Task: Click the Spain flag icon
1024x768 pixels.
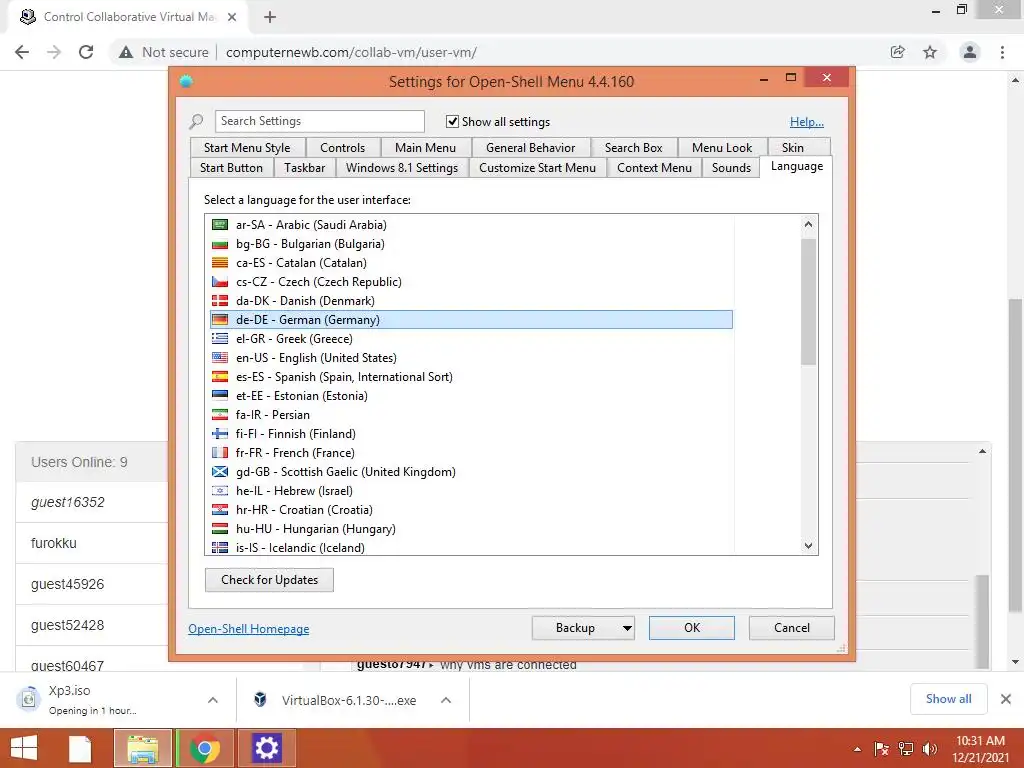Action: pyautogui.click(x=220, y=376)
